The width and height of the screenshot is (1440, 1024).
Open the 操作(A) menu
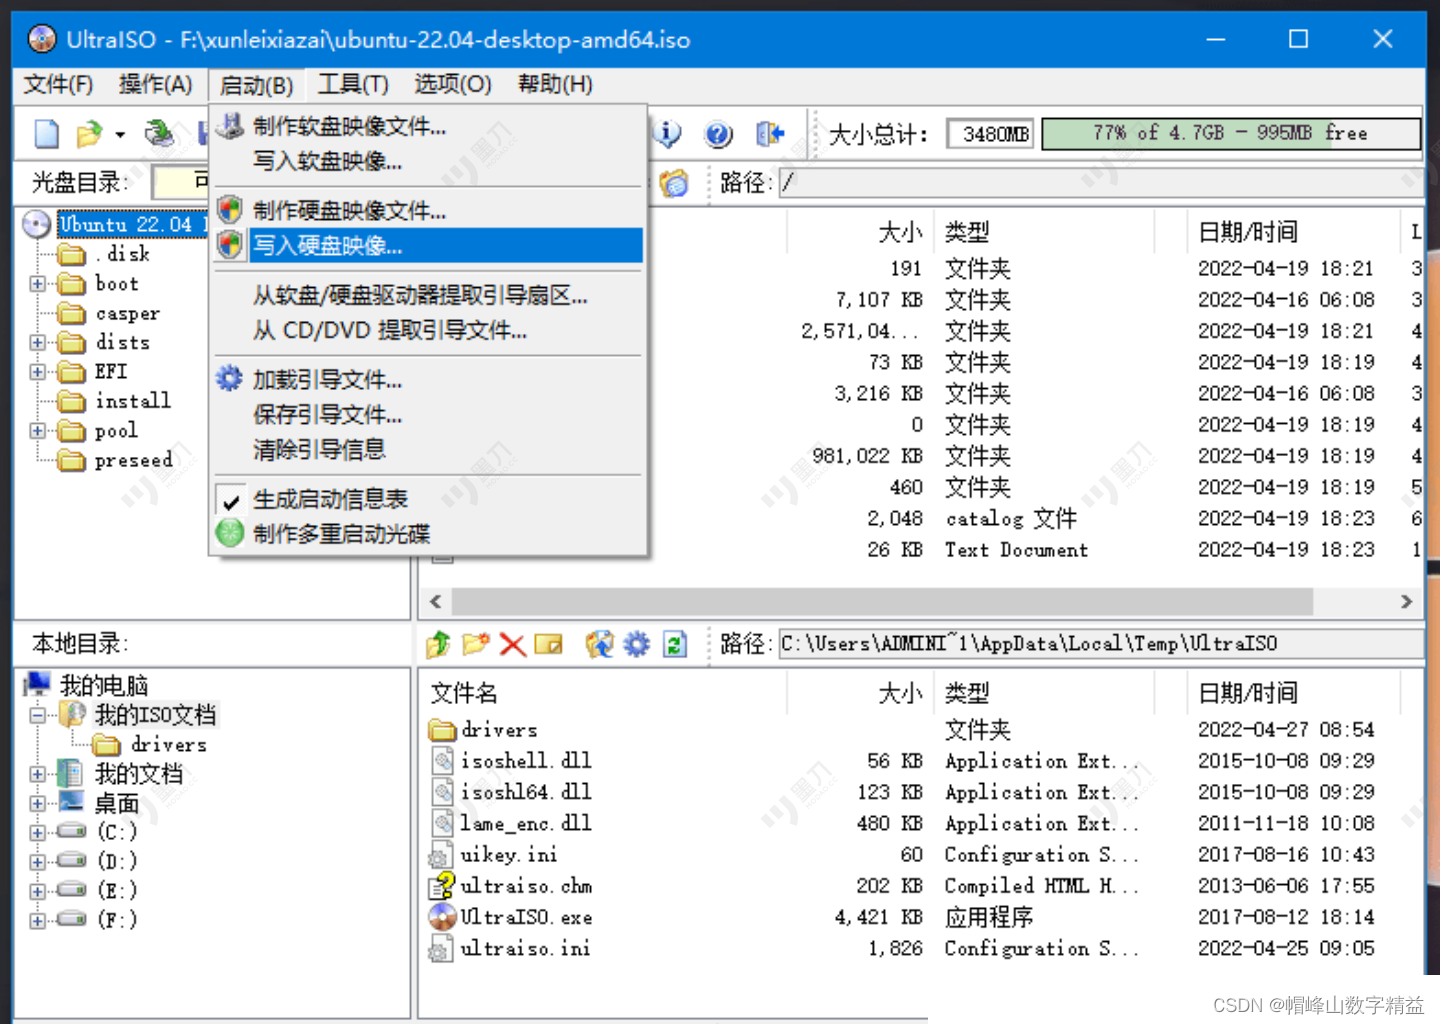pyautogui.click(x=155, y=84)
